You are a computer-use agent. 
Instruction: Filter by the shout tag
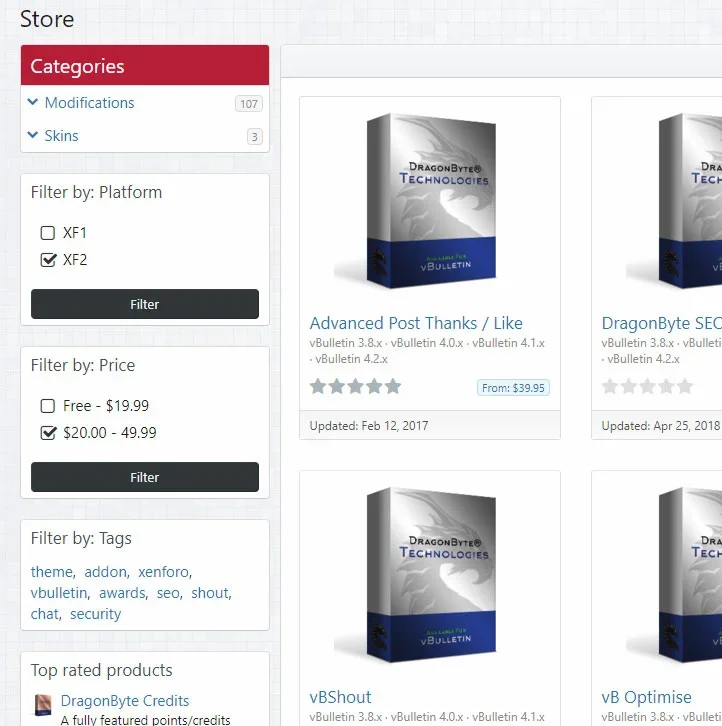pos(211,593)
